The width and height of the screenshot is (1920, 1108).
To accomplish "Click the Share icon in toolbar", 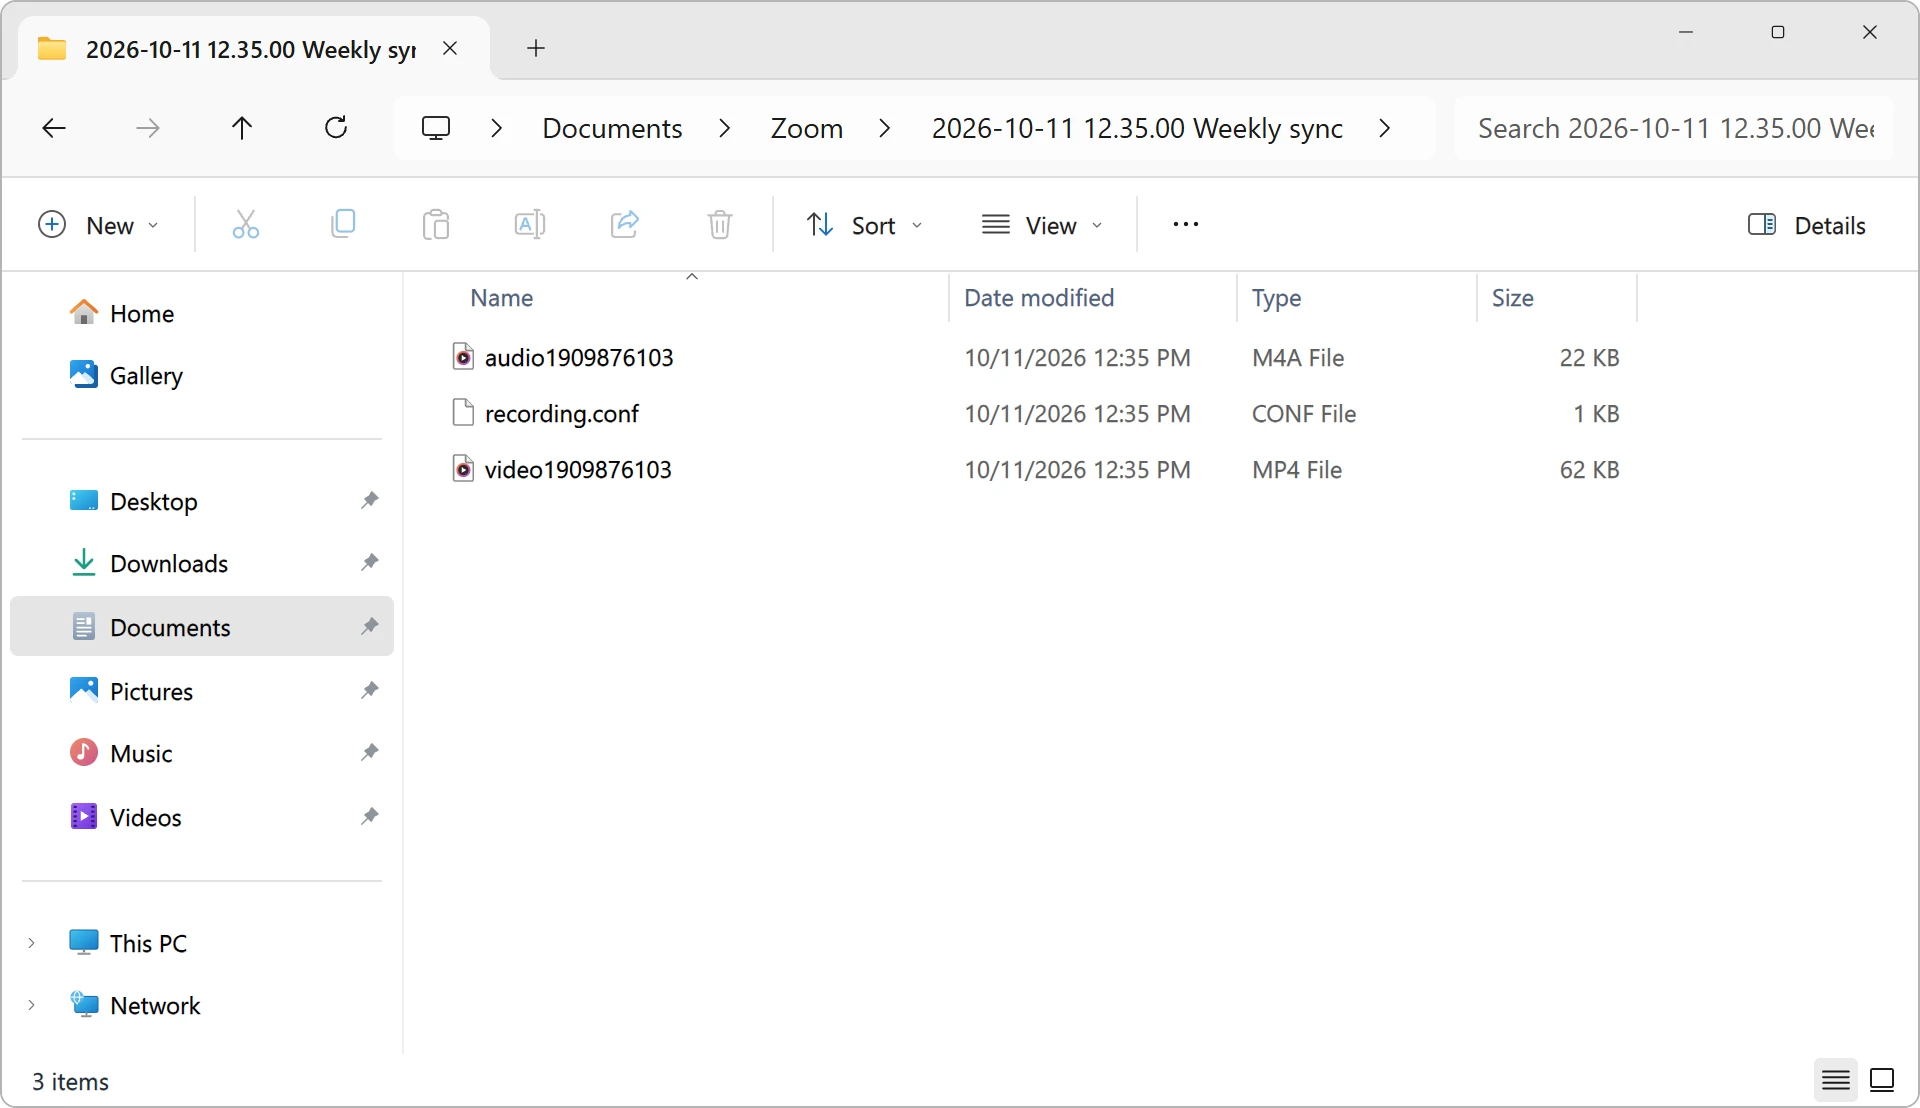I will pyautogui.click(x=625, y=224).
